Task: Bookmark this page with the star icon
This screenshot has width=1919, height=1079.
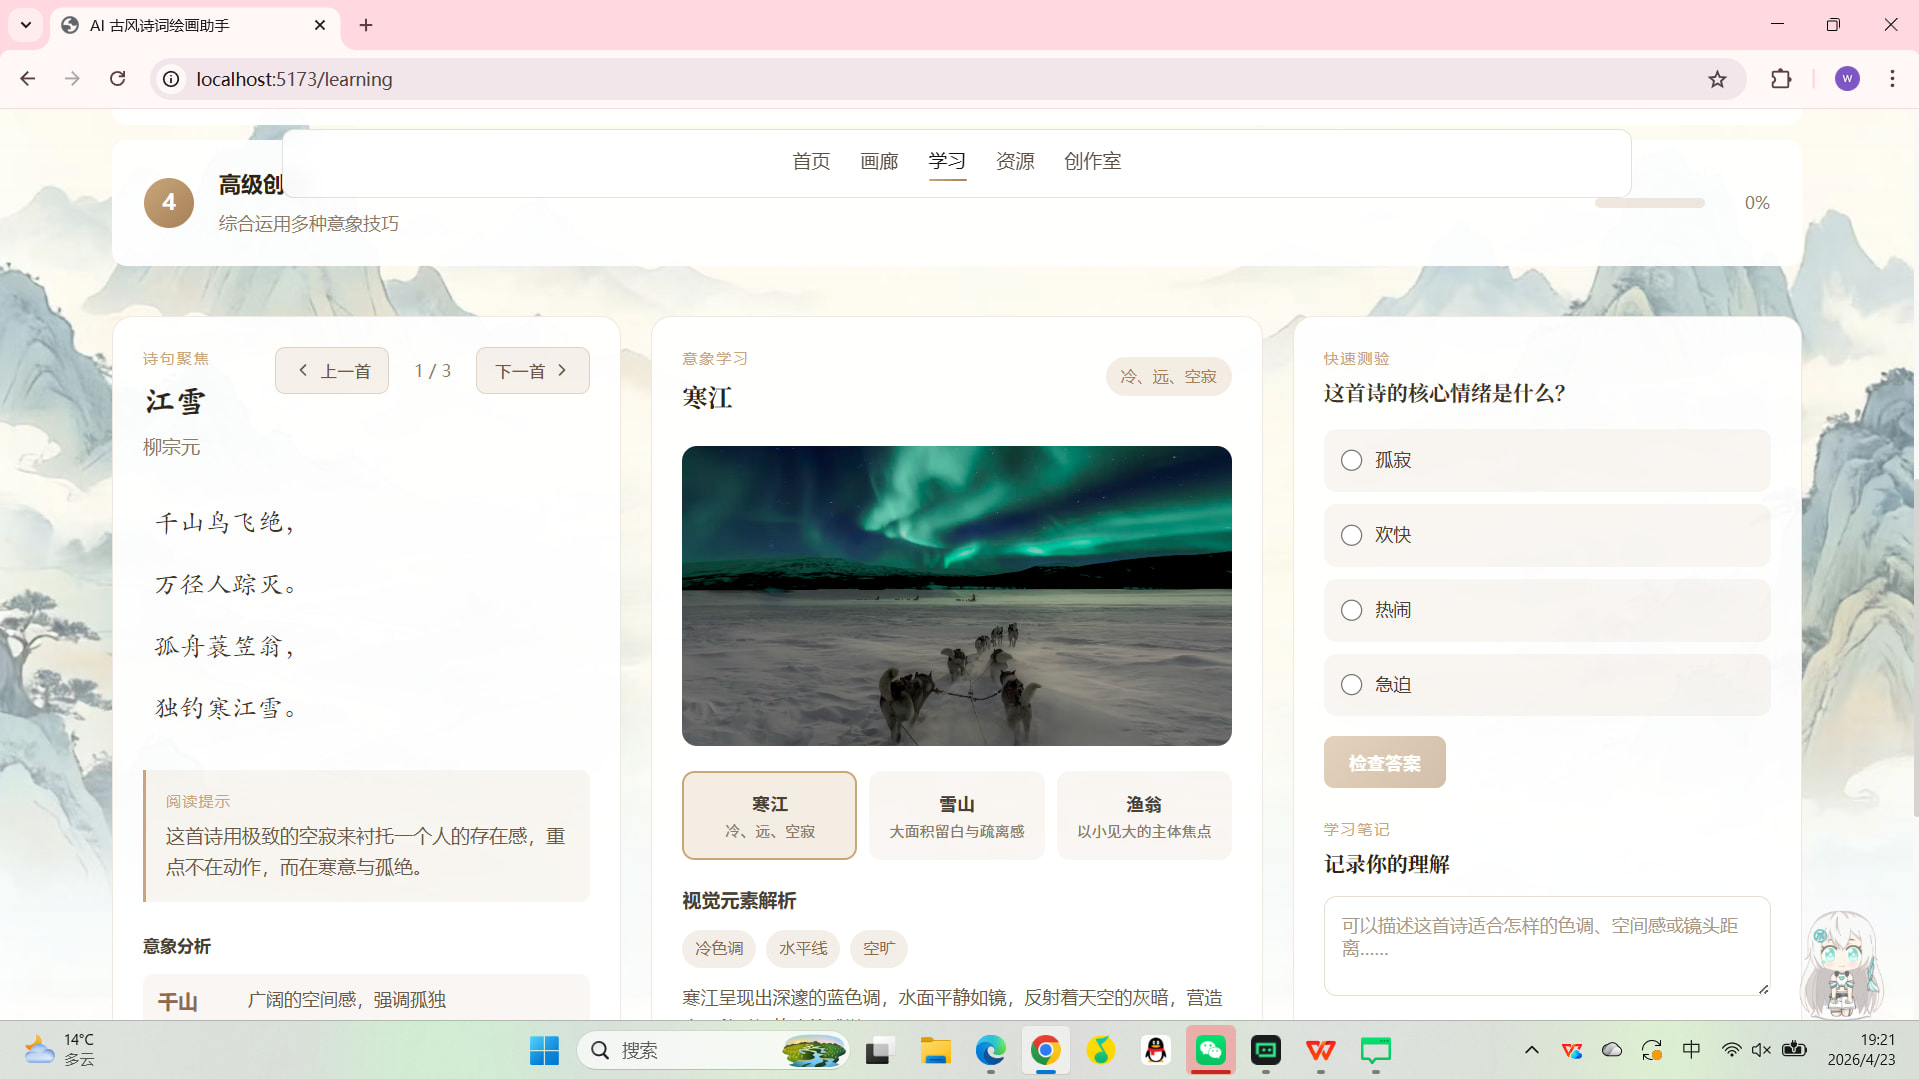Action: pyautogui.click(x=1717, y=79)
